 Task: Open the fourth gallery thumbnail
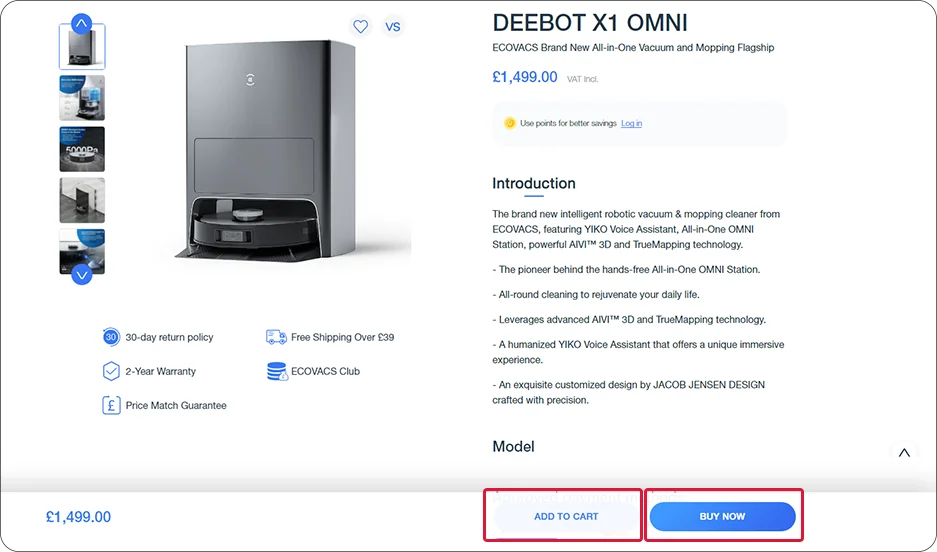pyautogui.click(x=82, y=200)
